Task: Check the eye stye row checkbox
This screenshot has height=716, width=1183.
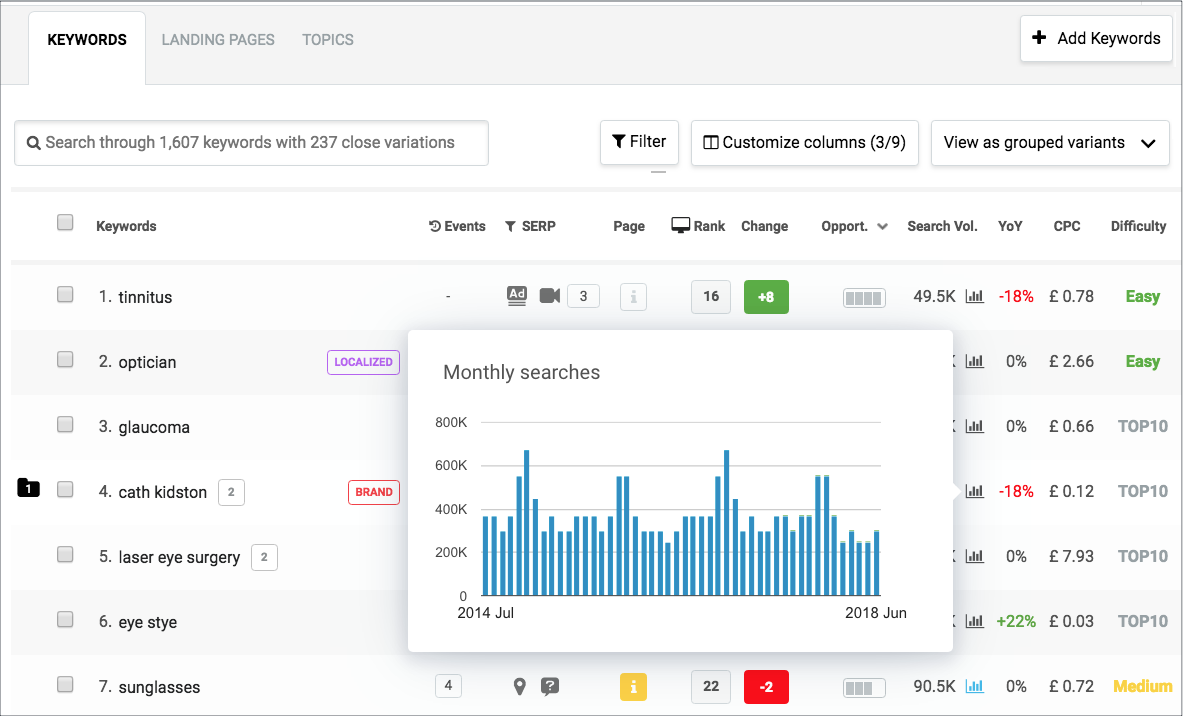Action: pos(65,619)
